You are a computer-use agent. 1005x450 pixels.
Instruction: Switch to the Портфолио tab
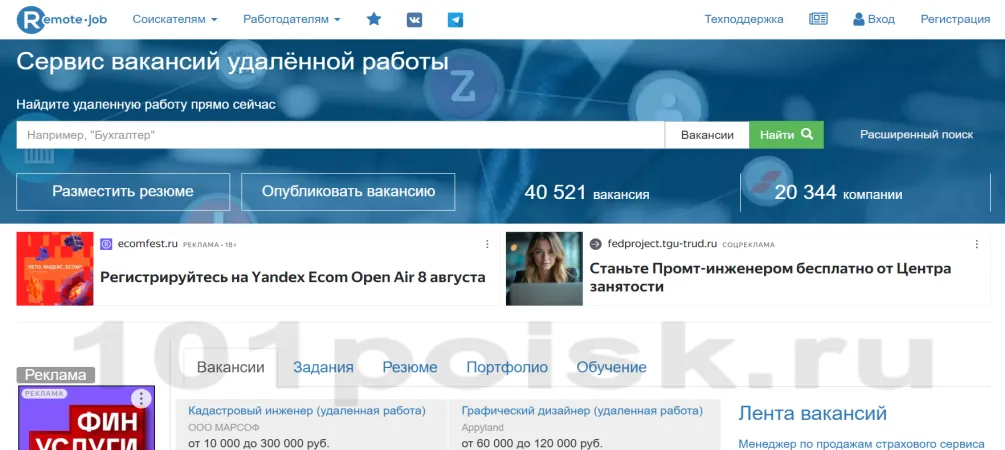tap(507, 367)
